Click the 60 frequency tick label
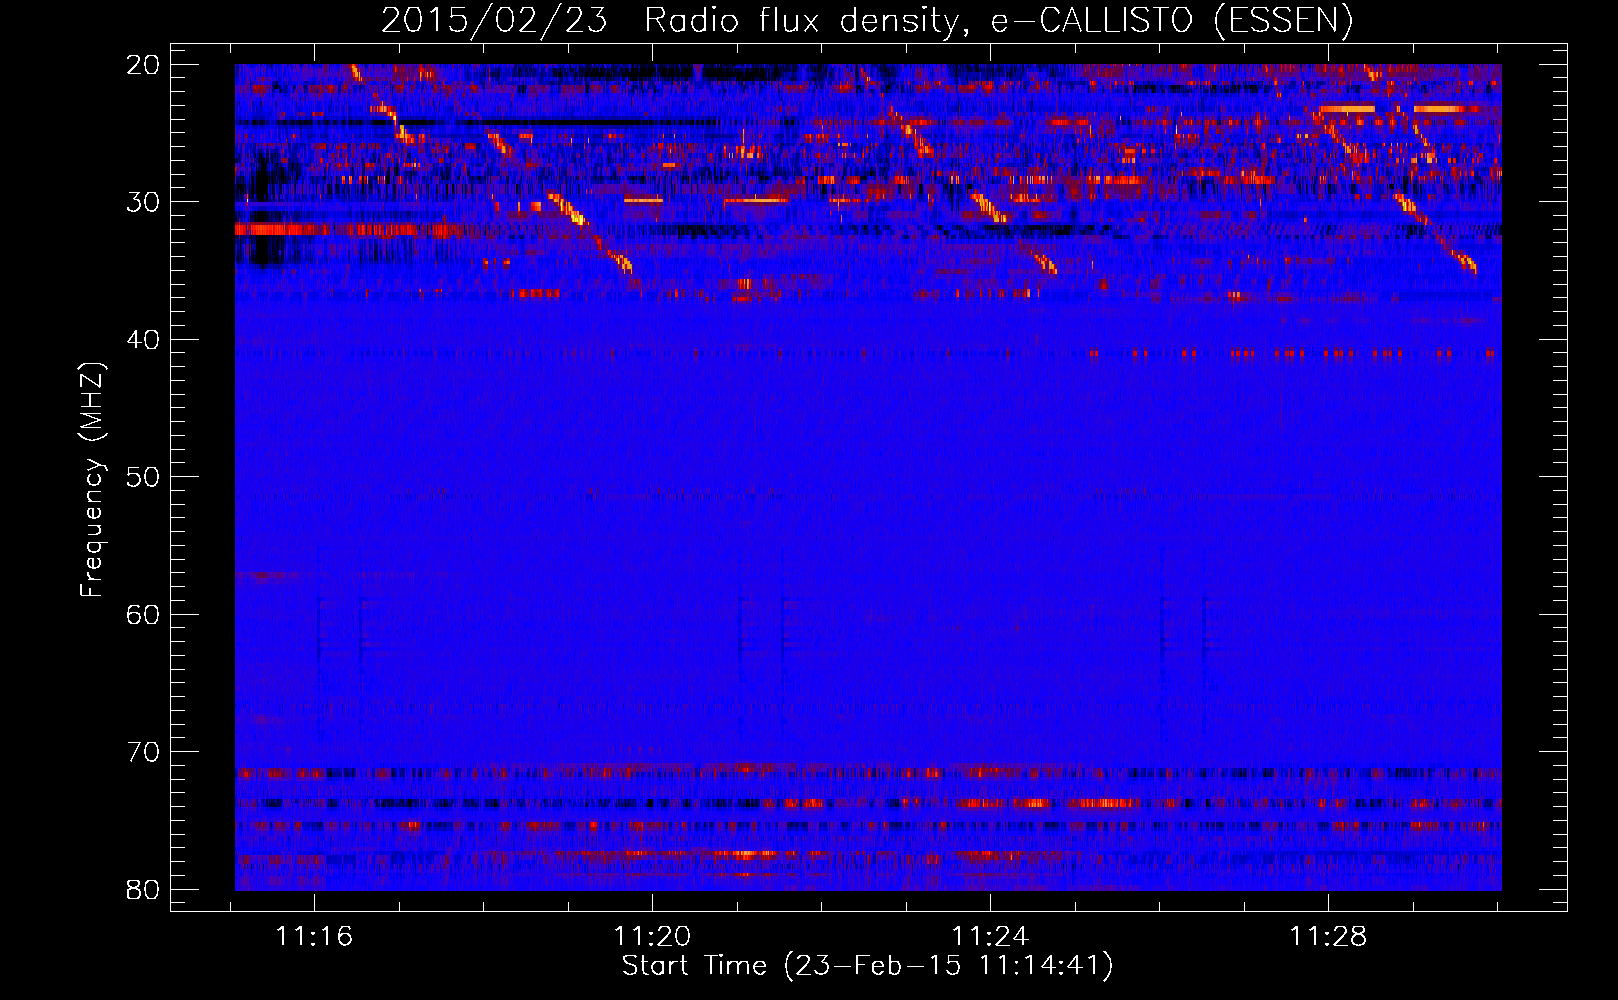1618x1000 pixels. click(x=144, y=615)
